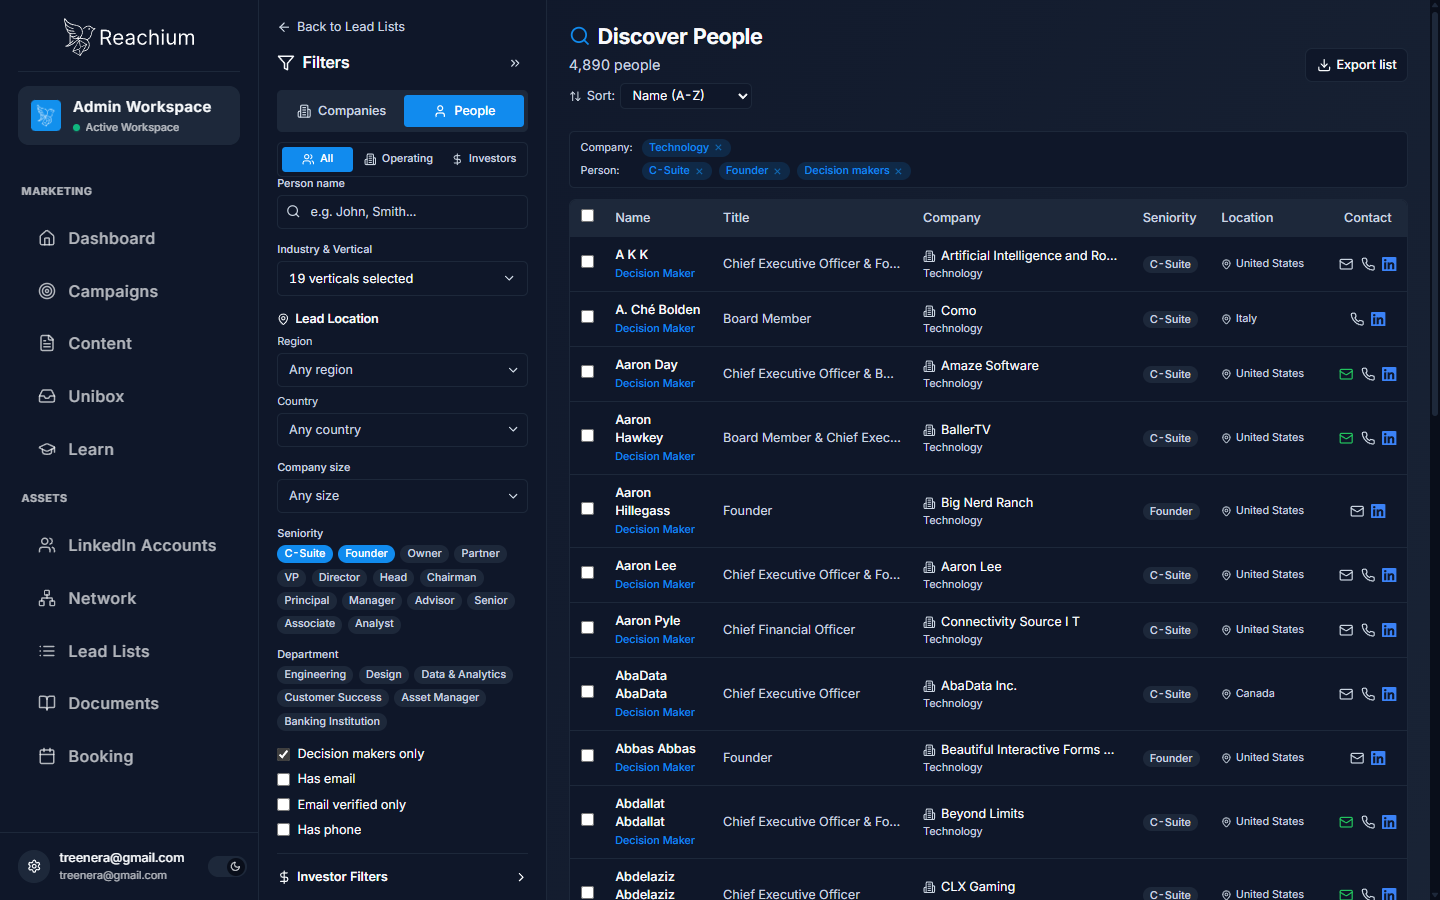The image size is (1440, 900).
Task: Open the Any country dropdown
Action: (402, 430)
